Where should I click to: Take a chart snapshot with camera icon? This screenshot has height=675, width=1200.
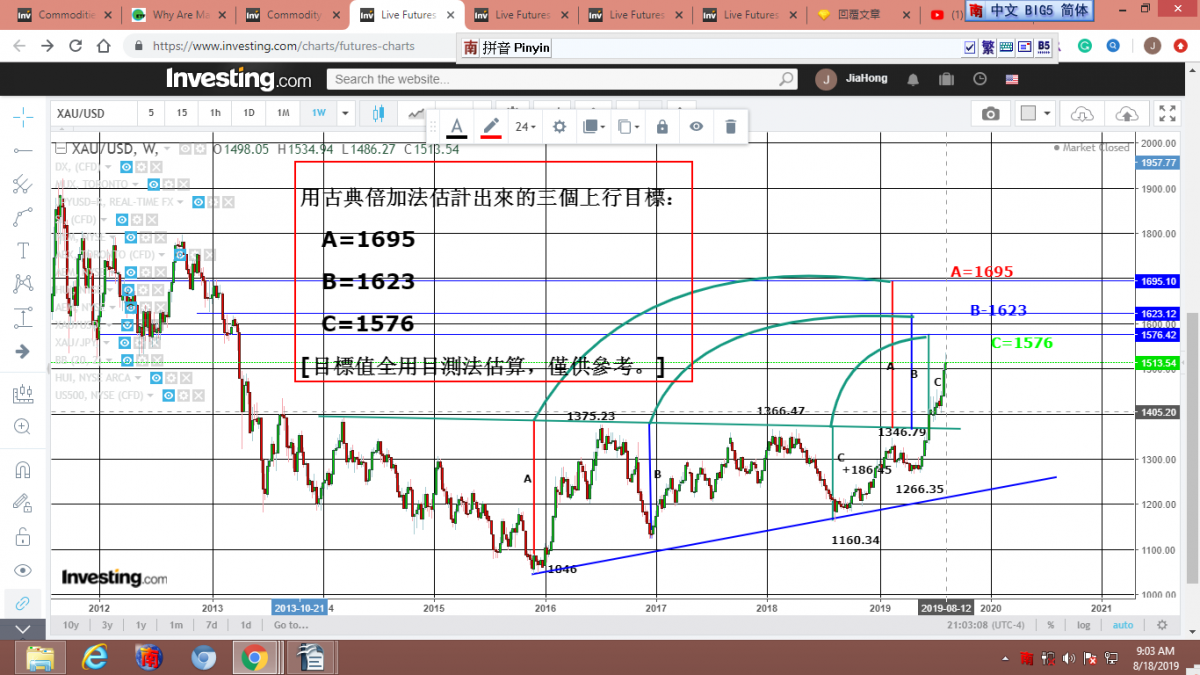(990, 114)
